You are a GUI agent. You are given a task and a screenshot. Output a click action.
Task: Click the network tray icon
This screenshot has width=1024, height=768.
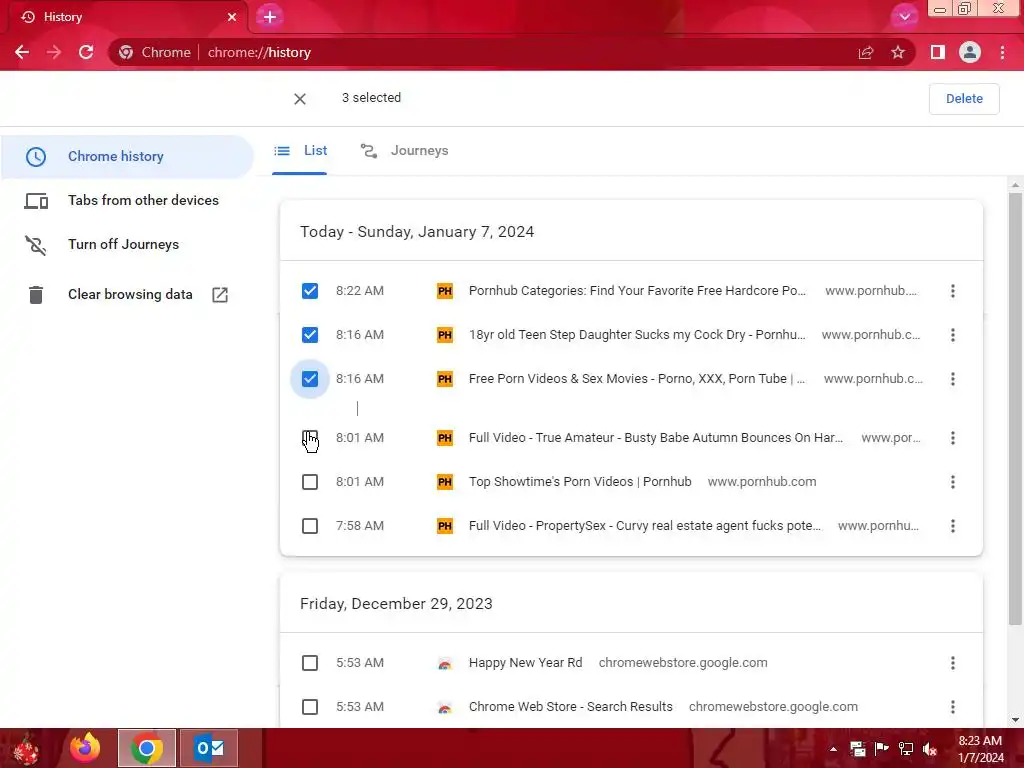[906, 750]
